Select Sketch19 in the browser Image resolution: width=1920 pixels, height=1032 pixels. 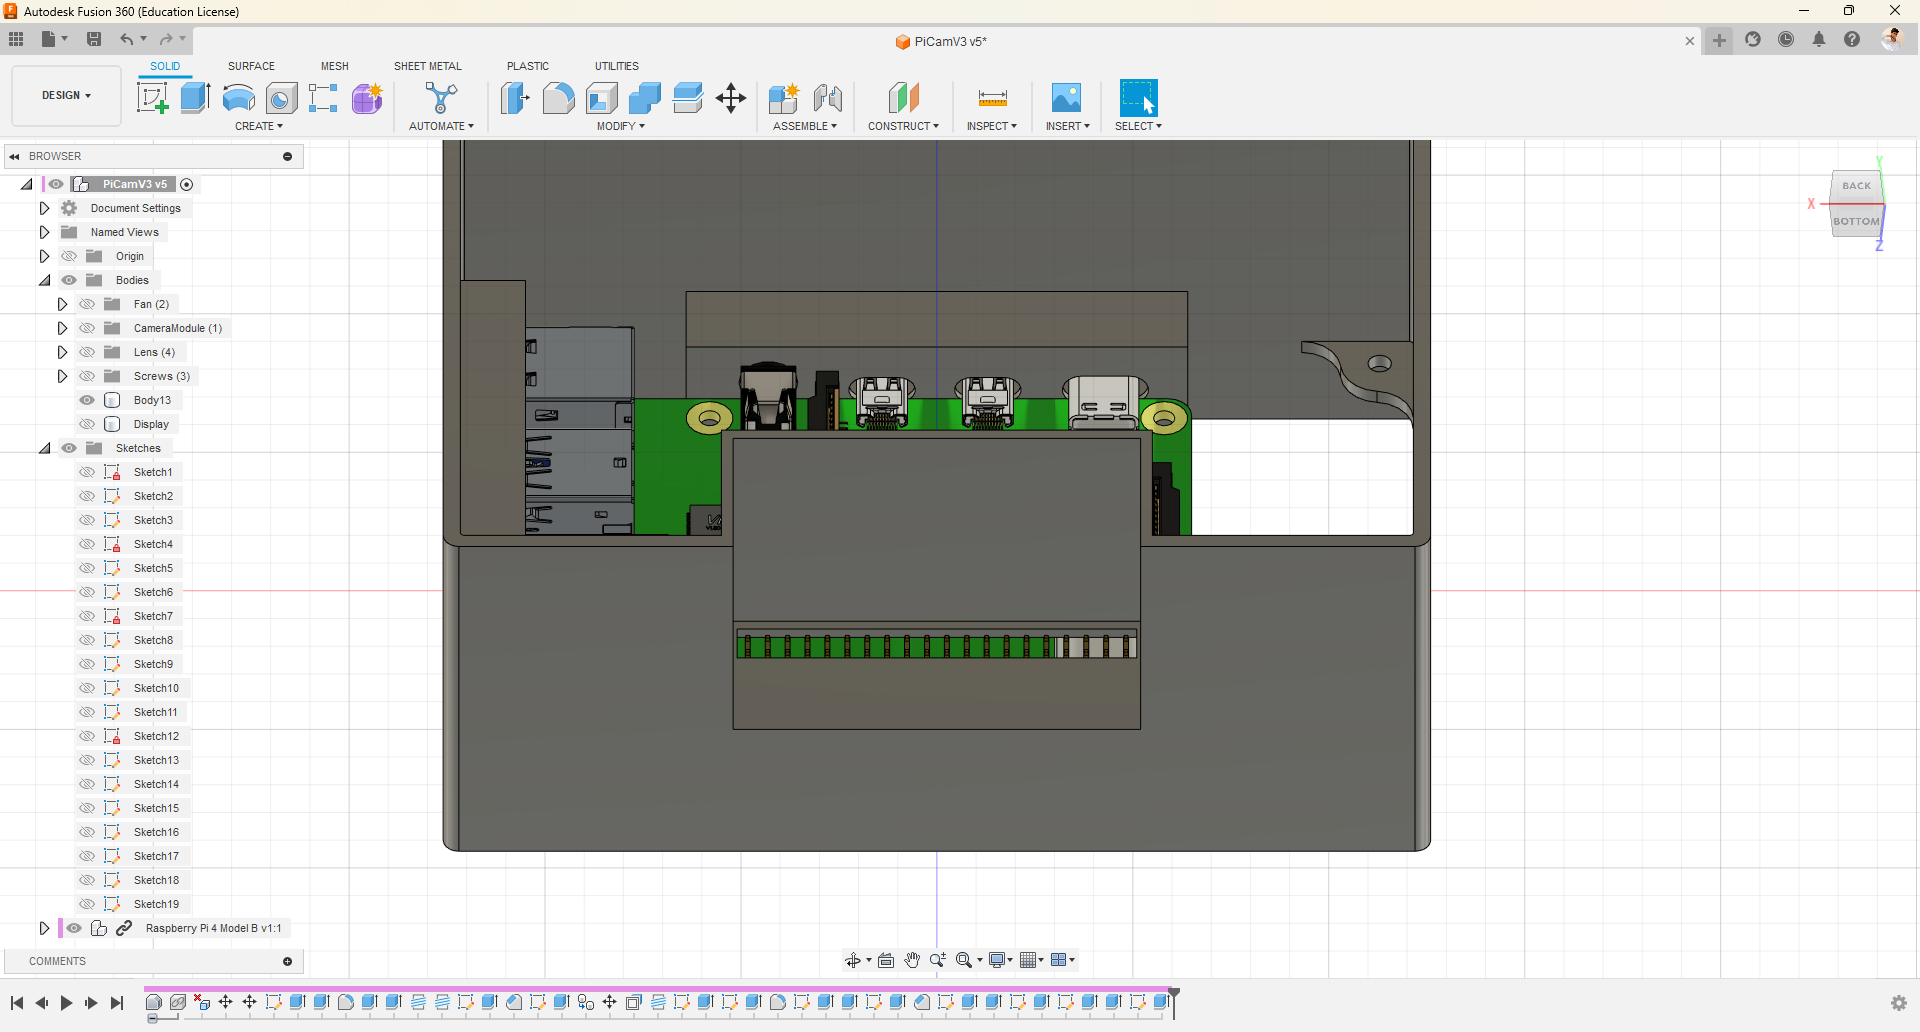coord(156,904)
